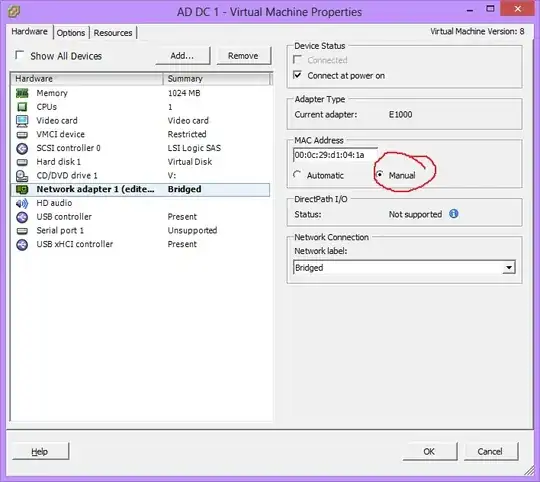
Task: Click the DirectPath I/O info icon
Action: click(x=454, y=214)
